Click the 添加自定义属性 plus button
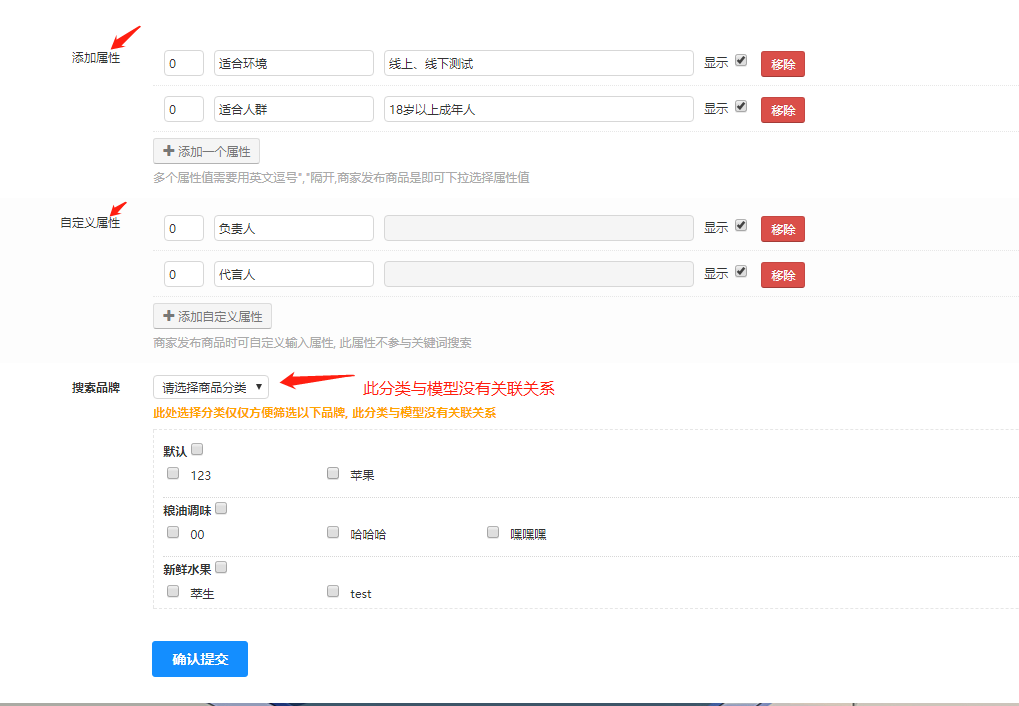The width and height of the screenshot is (1019, 706). click(212, 316)
